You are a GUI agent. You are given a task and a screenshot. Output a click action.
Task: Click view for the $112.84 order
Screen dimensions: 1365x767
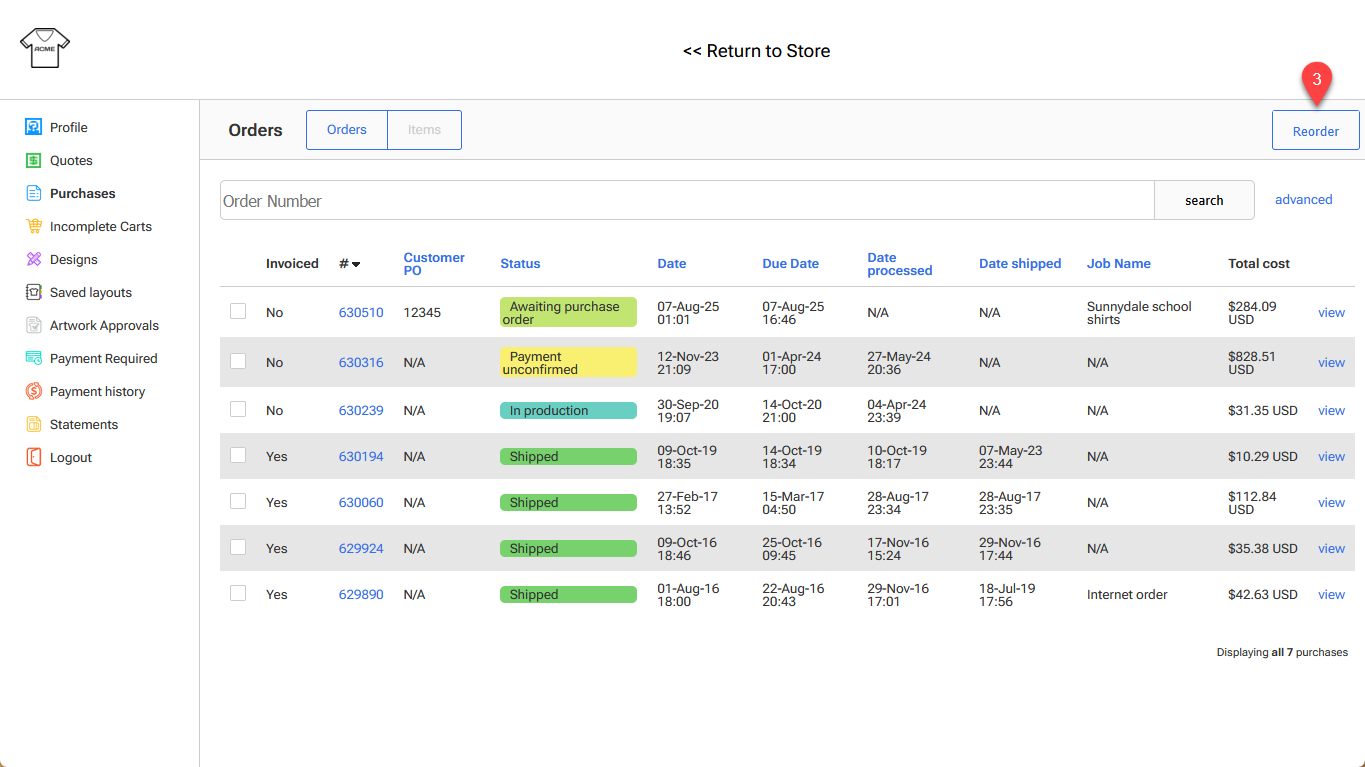tap(1331, 502)
